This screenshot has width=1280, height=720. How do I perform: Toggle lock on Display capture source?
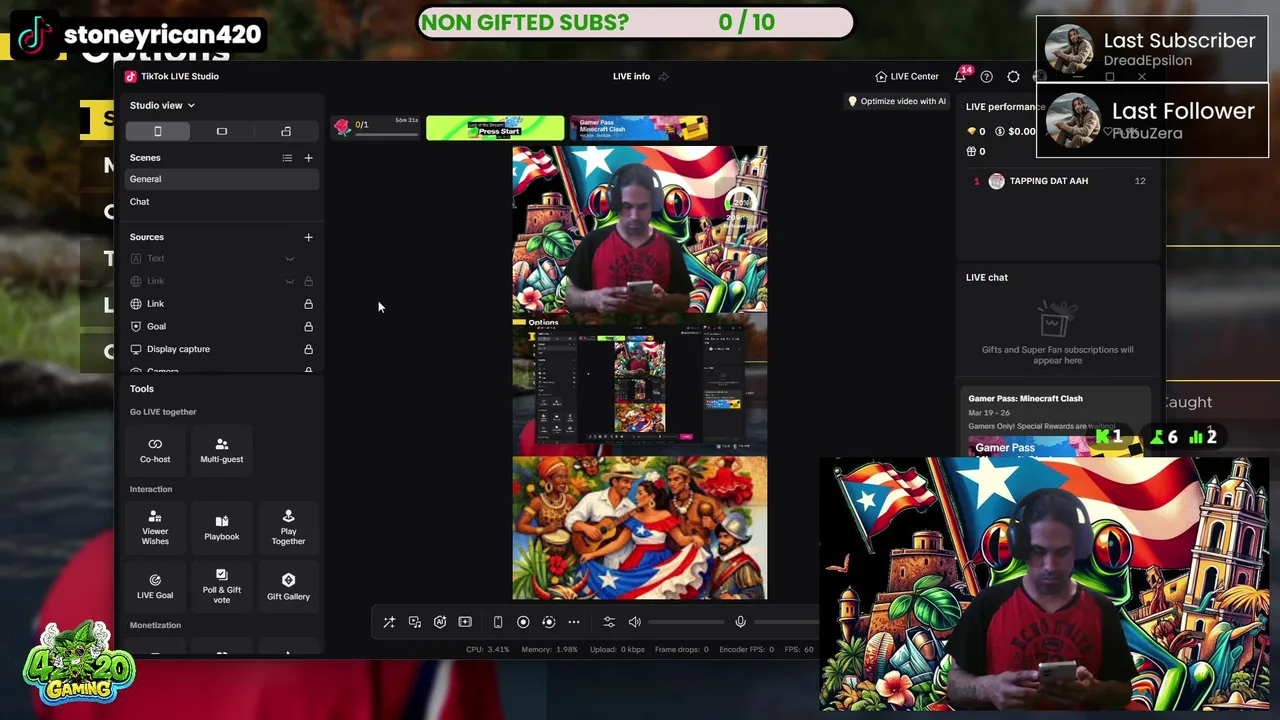[x=308, y=349]
